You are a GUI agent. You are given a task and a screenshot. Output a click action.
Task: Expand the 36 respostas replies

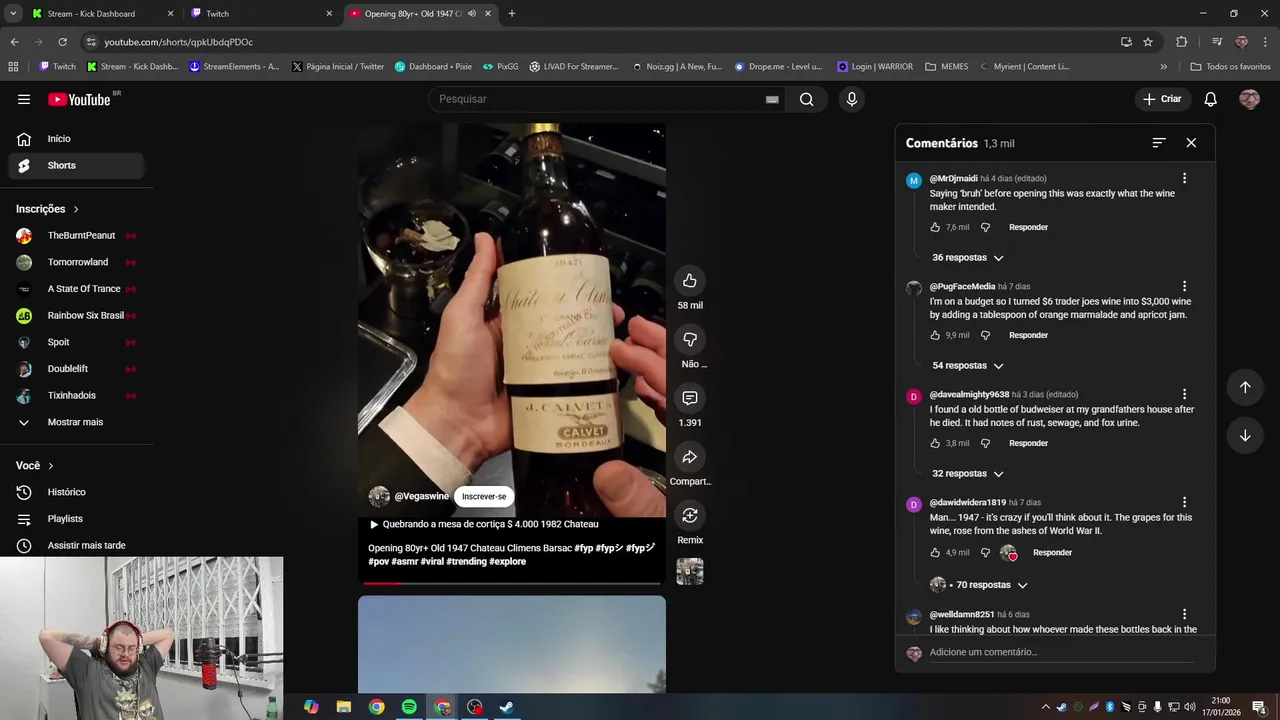click(x=967, y=257)
